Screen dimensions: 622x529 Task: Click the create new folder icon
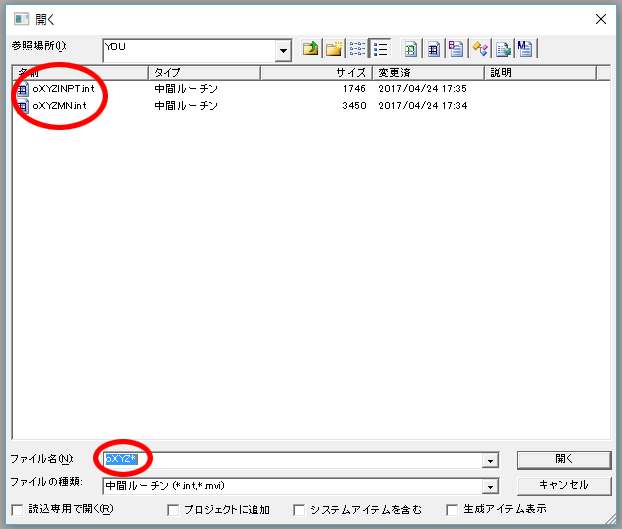334,49
